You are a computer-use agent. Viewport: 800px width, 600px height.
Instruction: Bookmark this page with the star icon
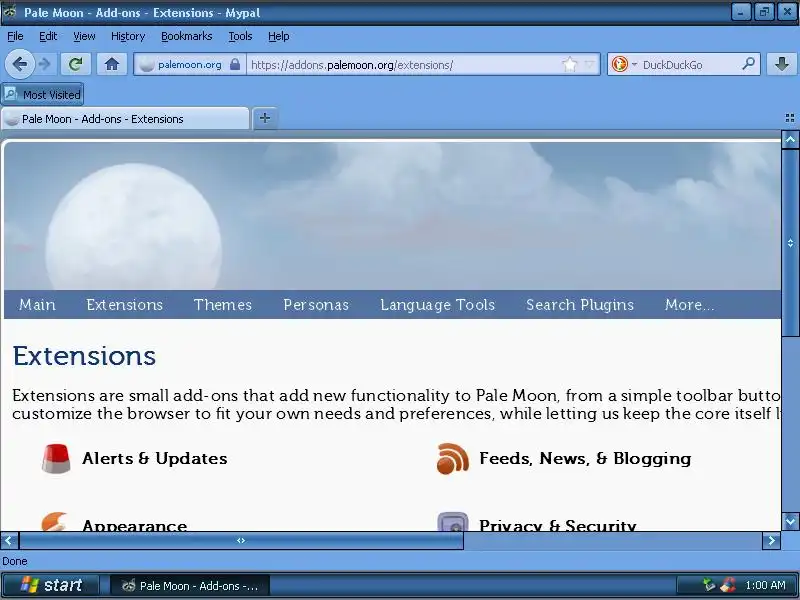click(569, 64)
